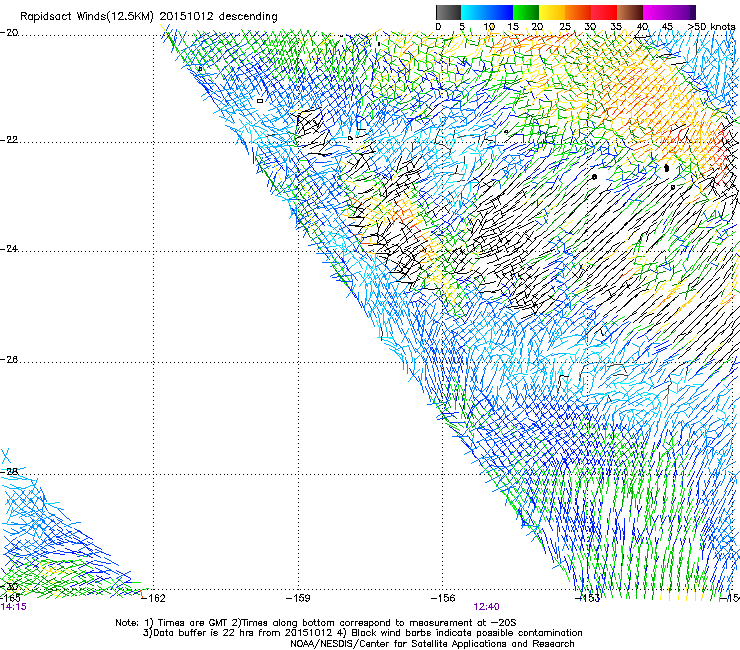Click the 'Times are GMT' note line
Image resolution: width=740 pixels, height=650 pixels.
coord(316,623)
